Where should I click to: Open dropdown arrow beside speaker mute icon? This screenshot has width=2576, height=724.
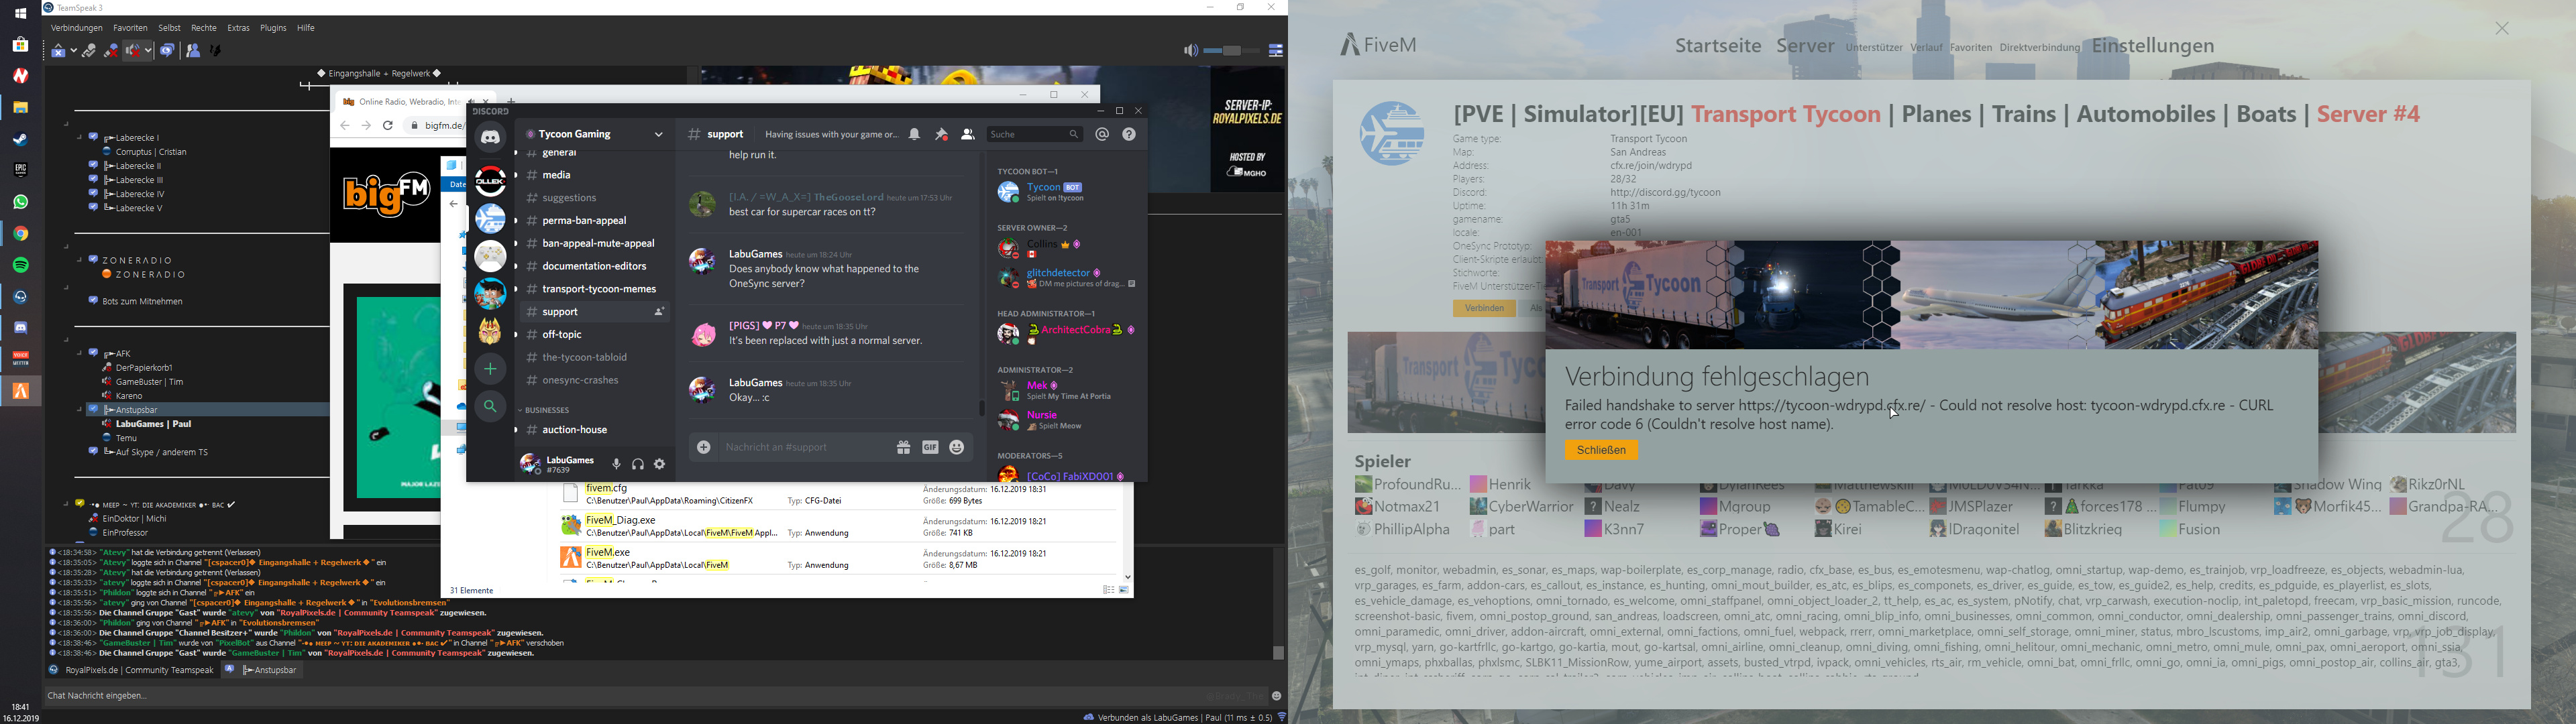[148, 51]
